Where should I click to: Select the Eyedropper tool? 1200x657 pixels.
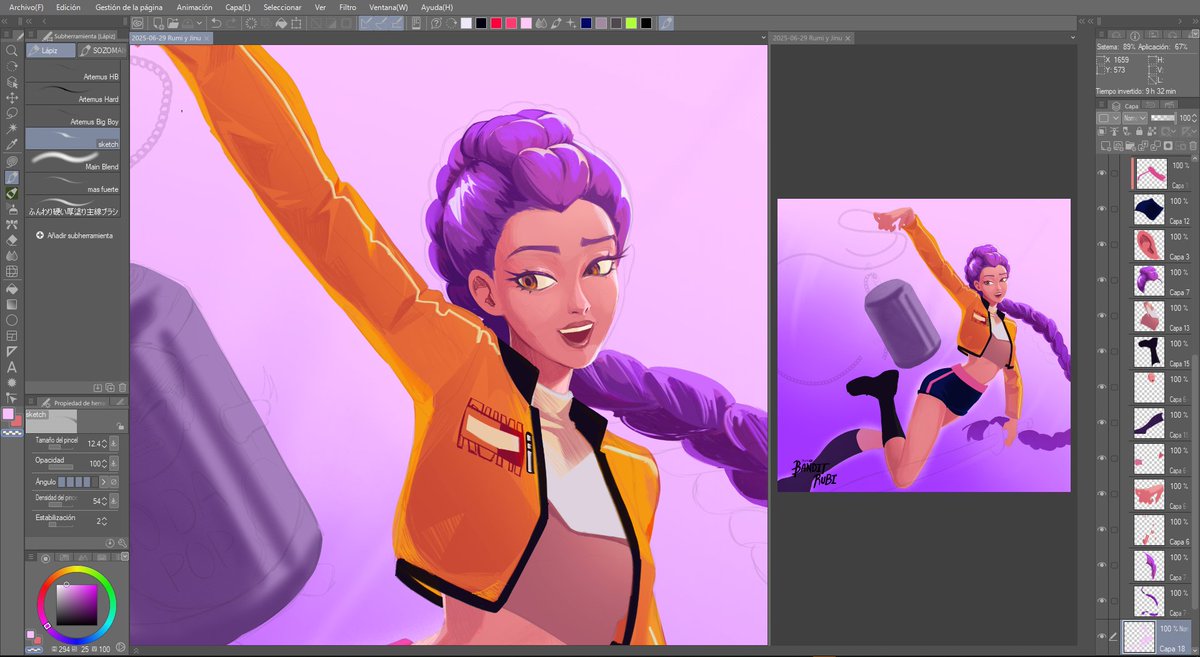[12, 145]
